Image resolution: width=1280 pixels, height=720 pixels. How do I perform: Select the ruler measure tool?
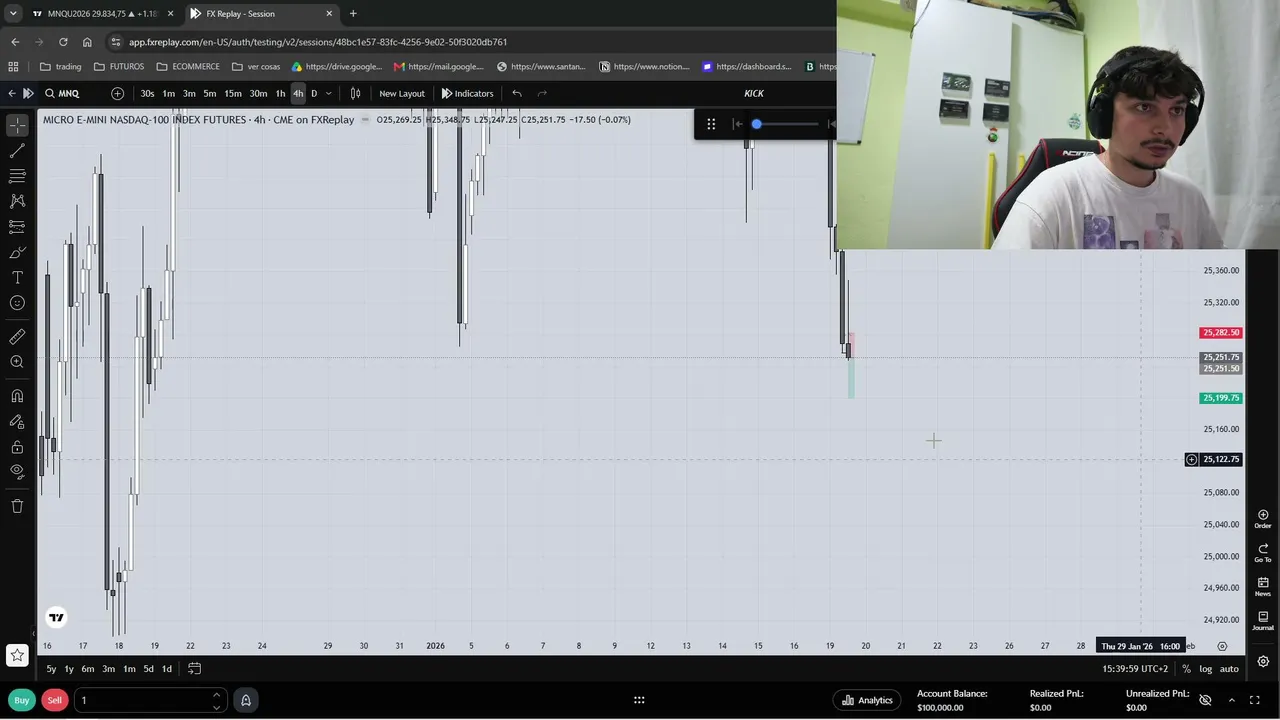pos(17,337)
